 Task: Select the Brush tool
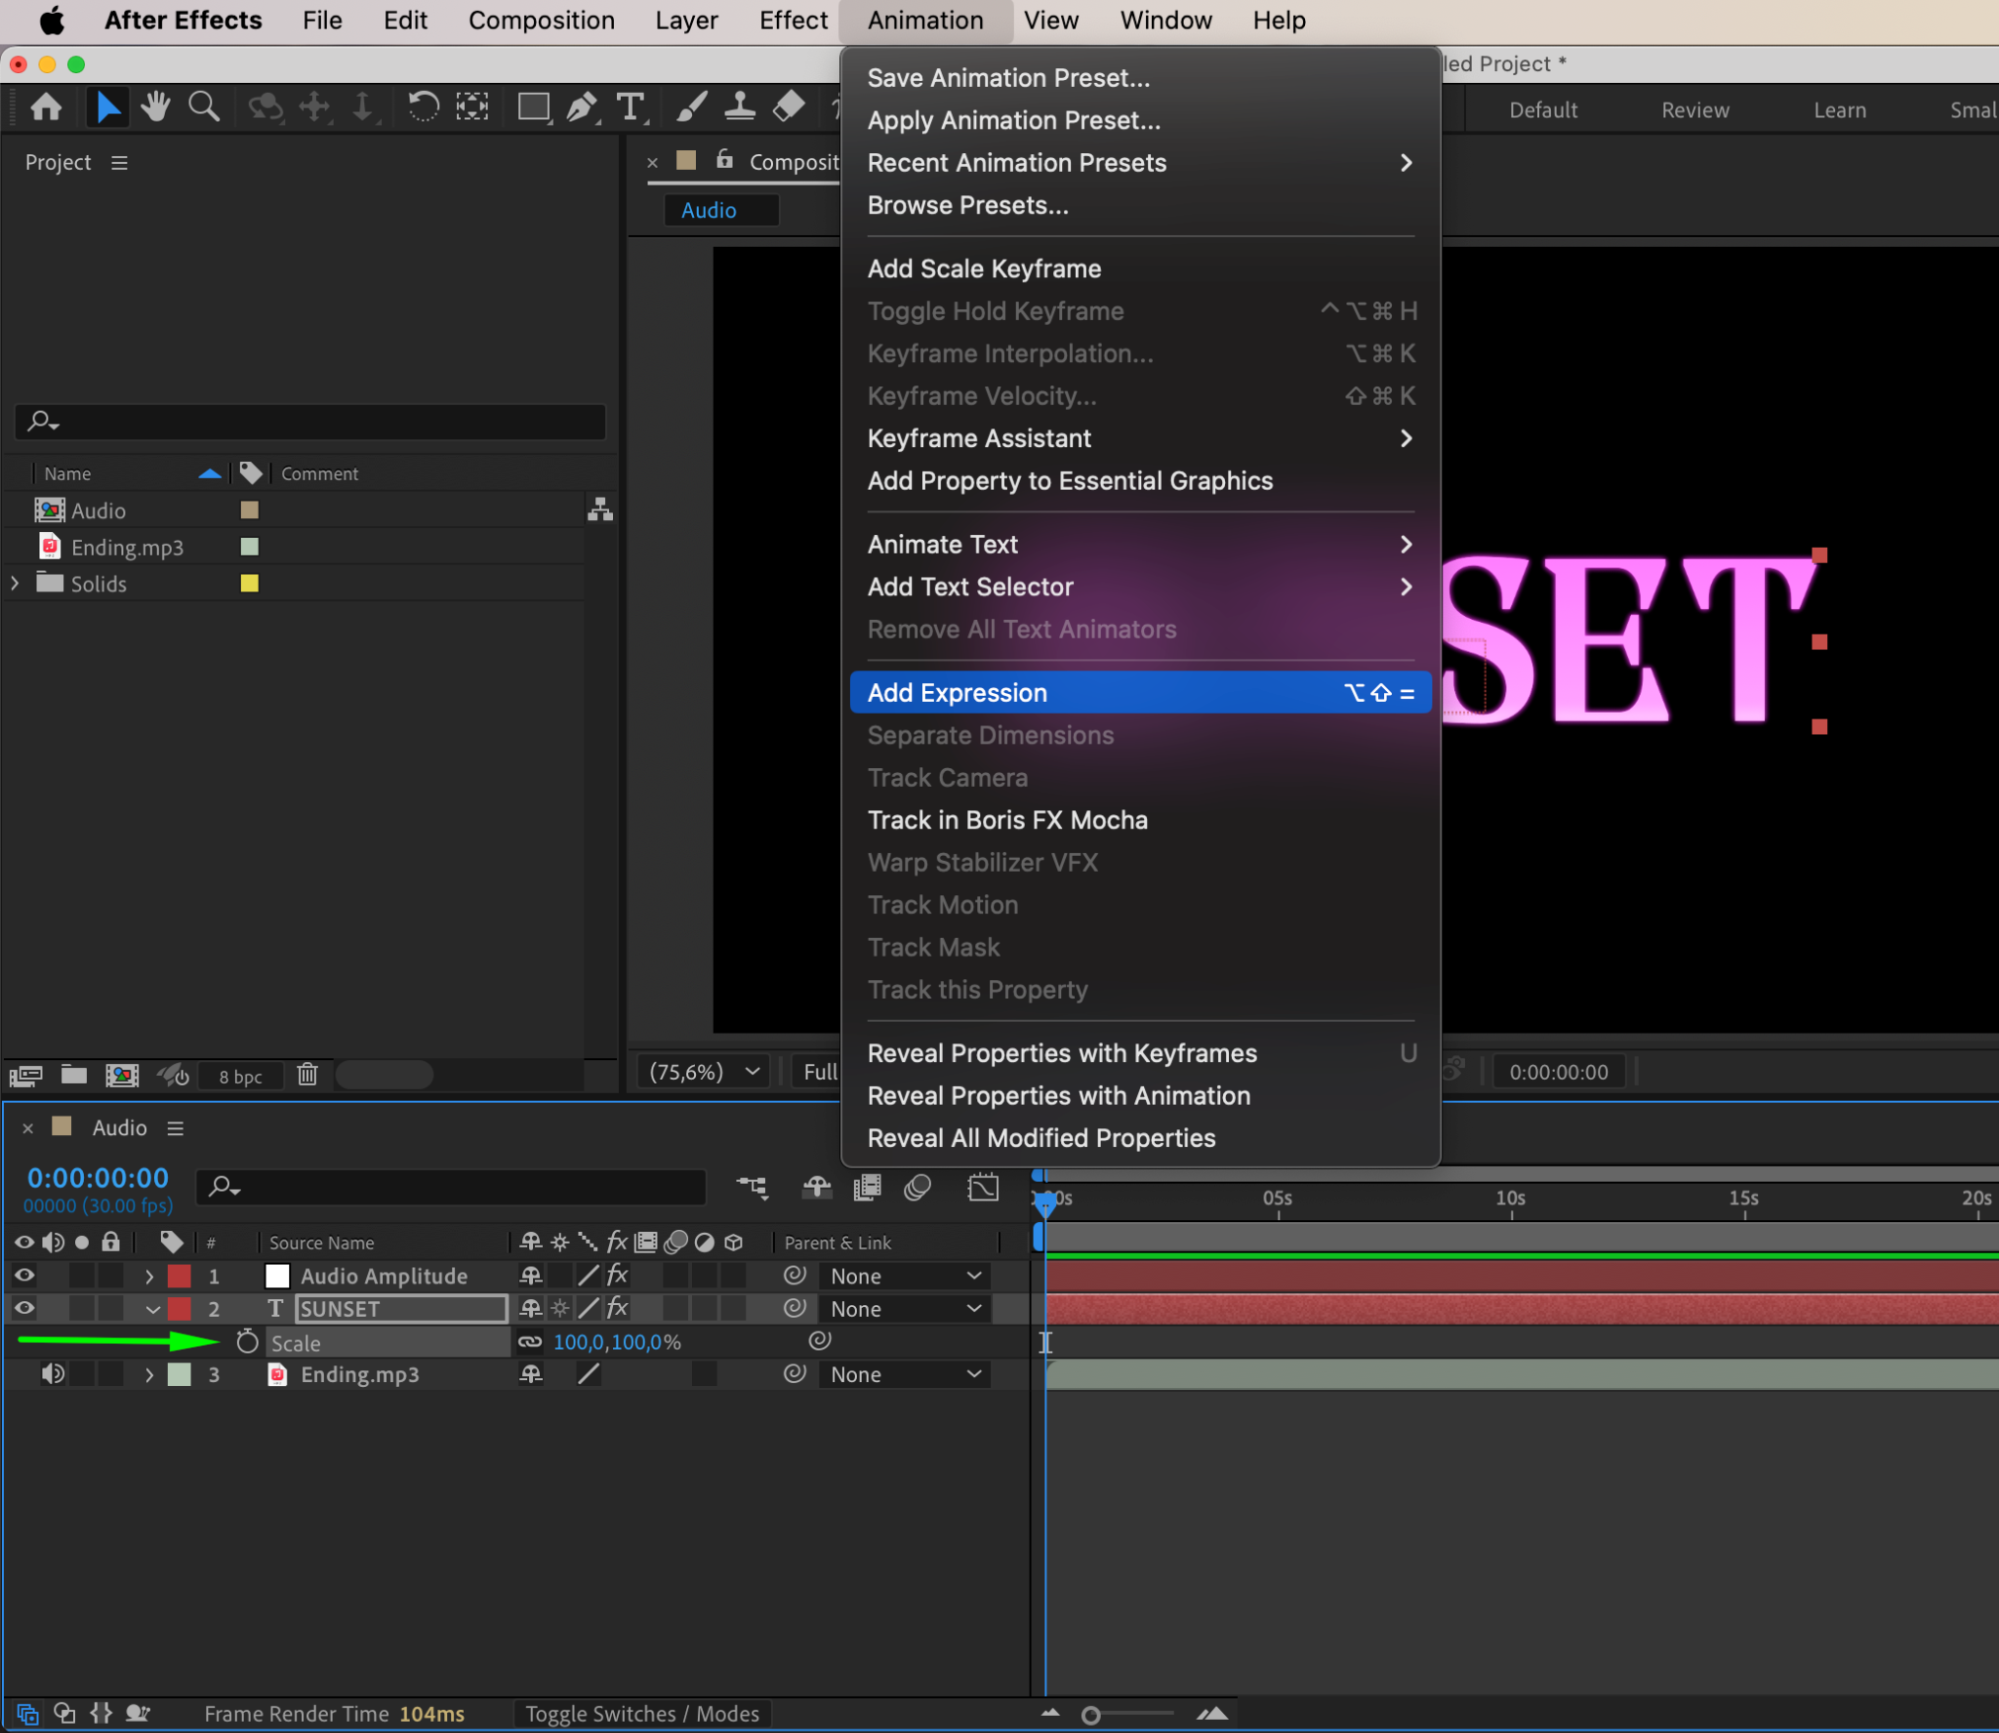pyautogui.click(x=691, y=106)
